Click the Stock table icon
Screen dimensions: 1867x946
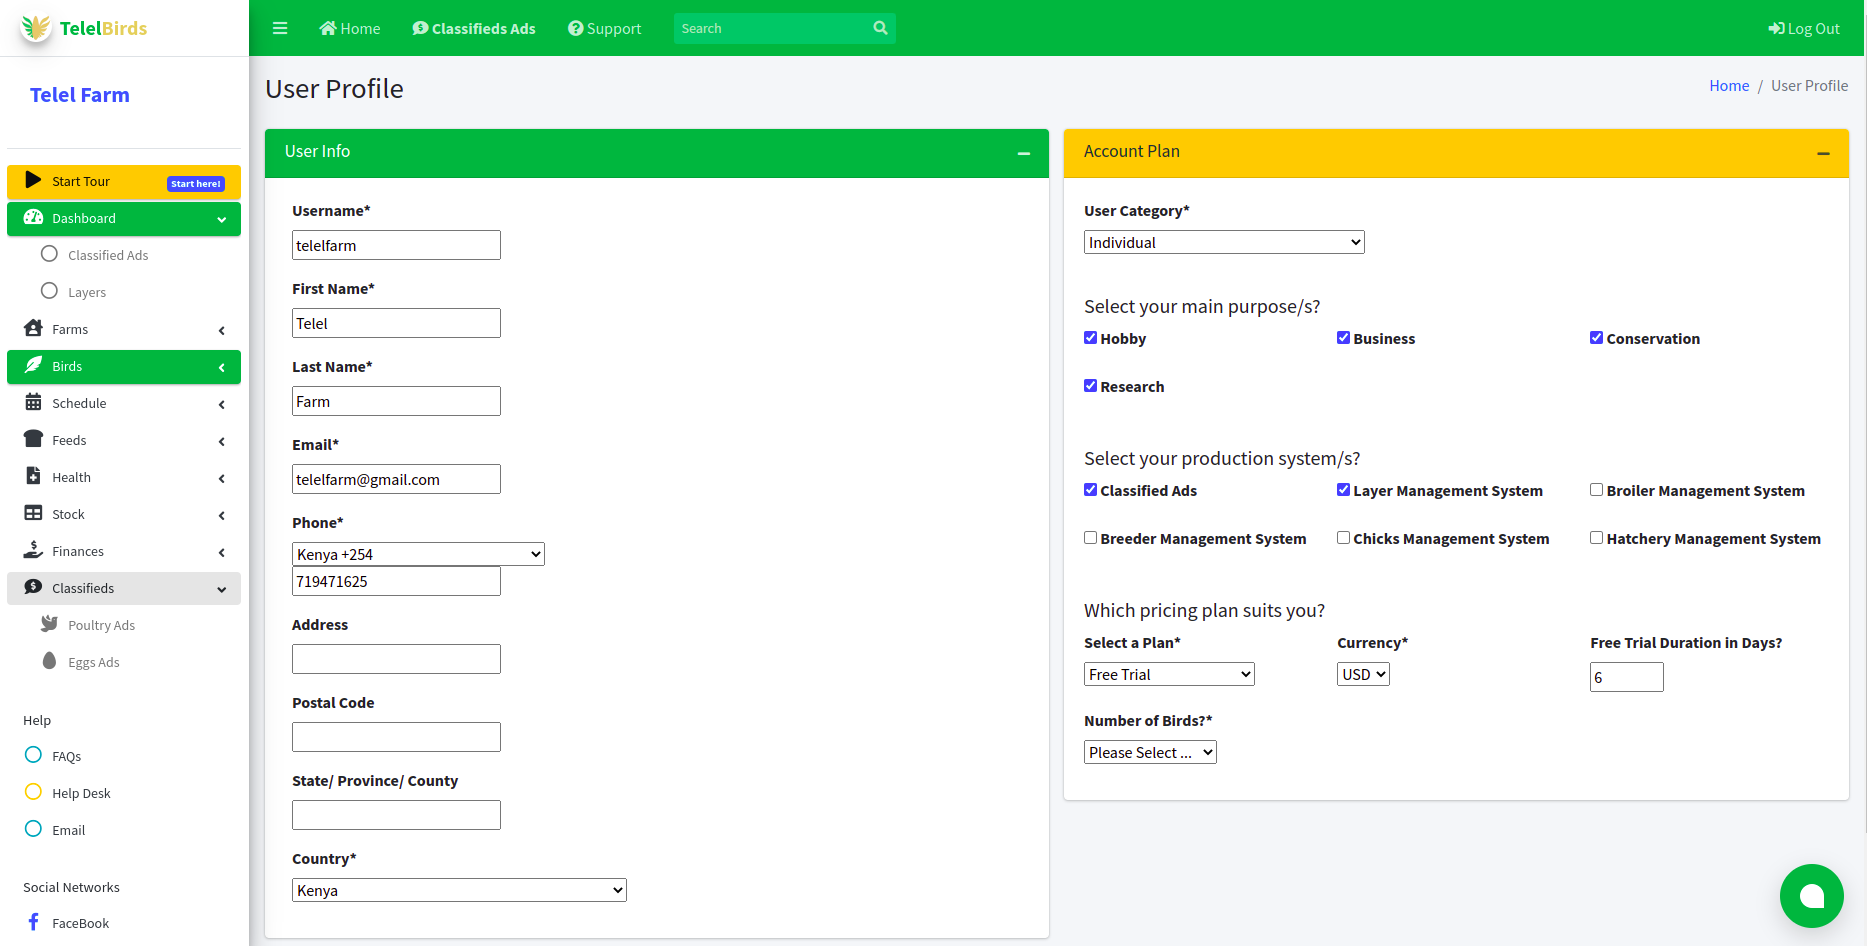[x=33, y=514]
